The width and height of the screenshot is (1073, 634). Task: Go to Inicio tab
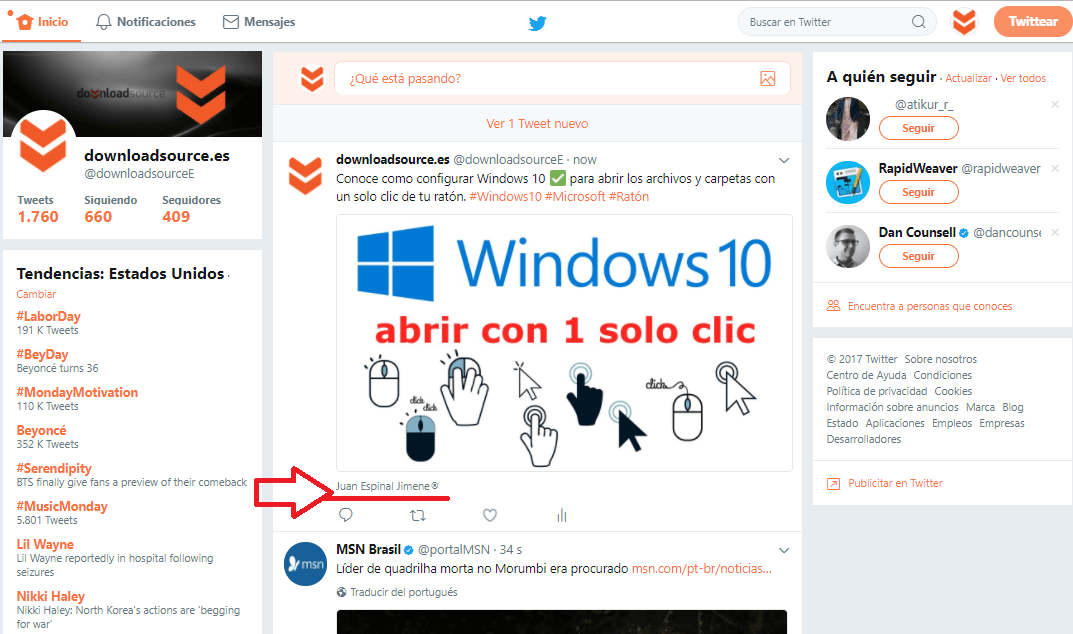point(42,22)
